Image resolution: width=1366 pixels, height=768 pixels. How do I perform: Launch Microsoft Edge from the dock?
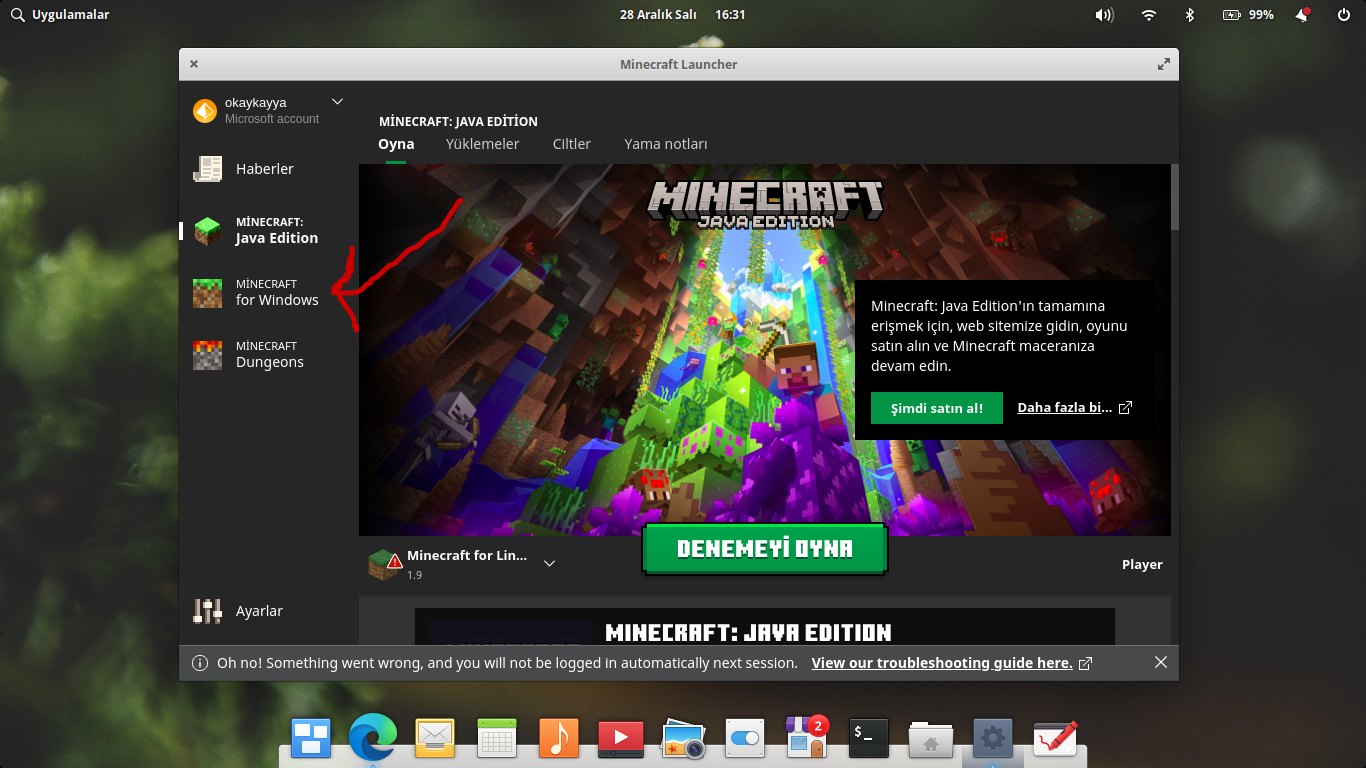pos(373,739)
